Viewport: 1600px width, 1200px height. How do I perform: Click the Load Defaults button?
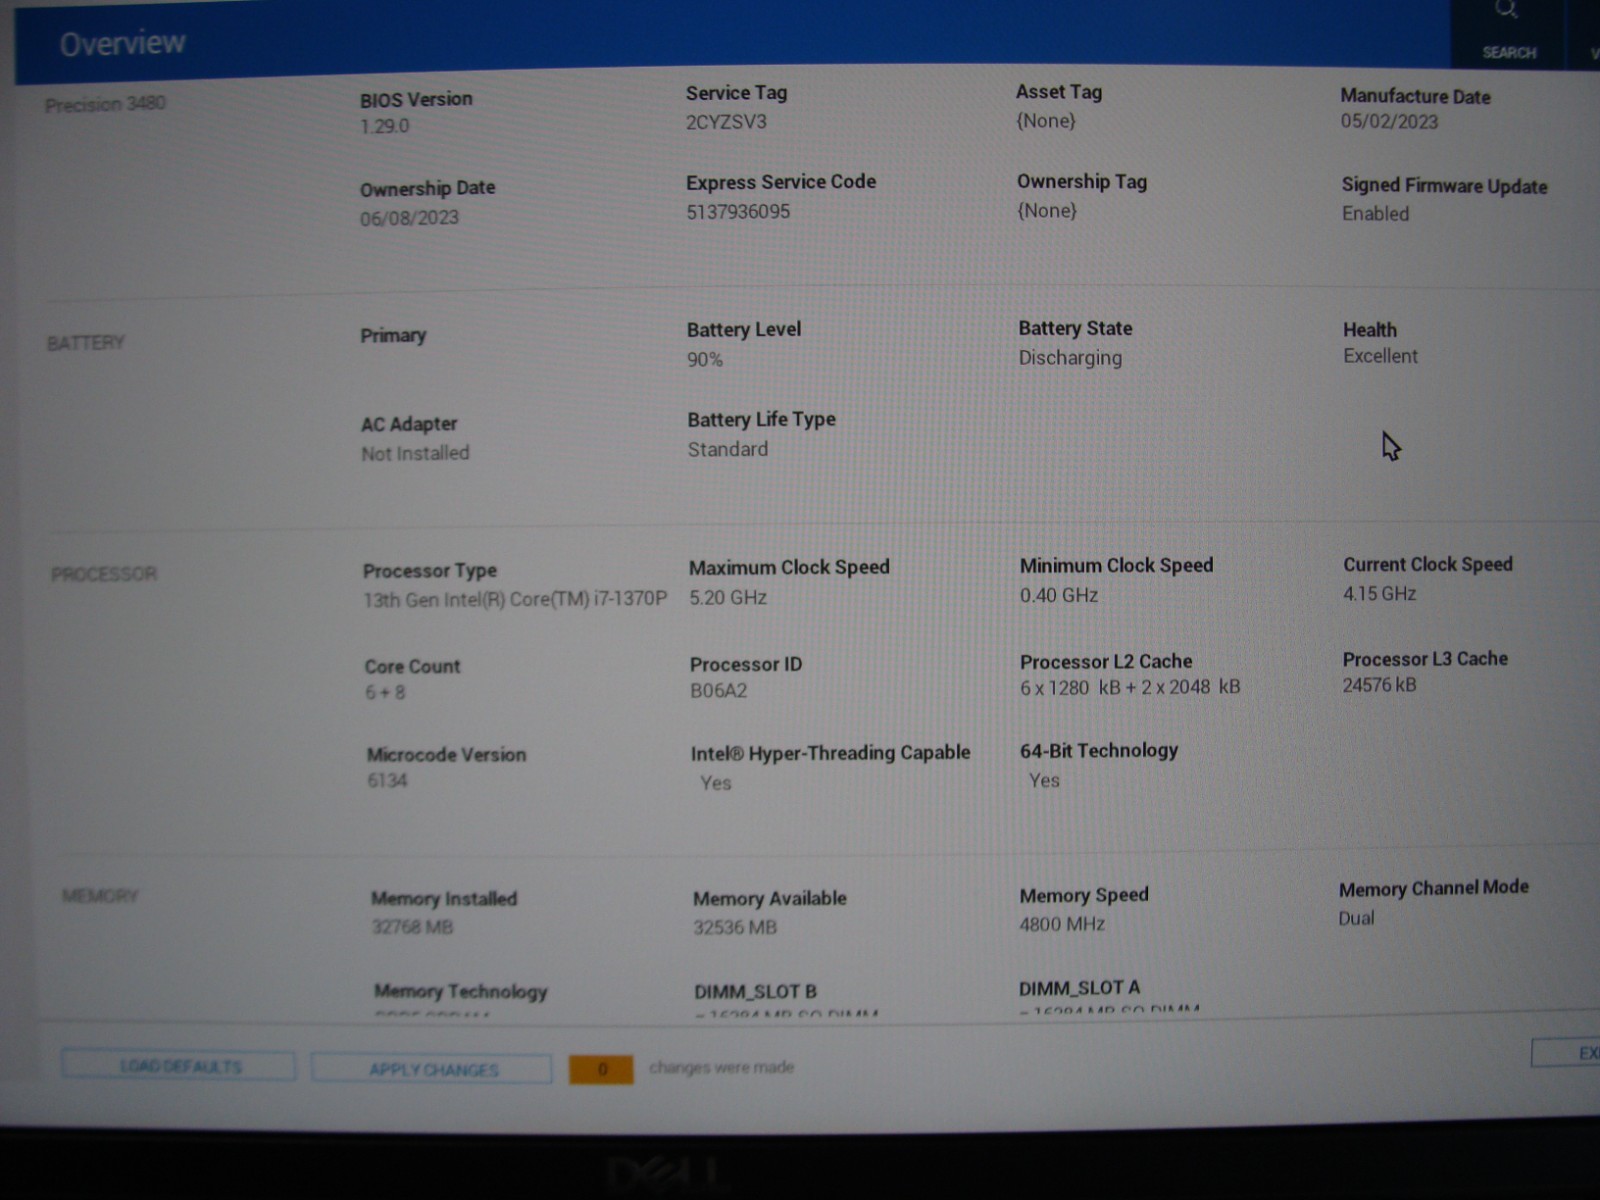179,1066
